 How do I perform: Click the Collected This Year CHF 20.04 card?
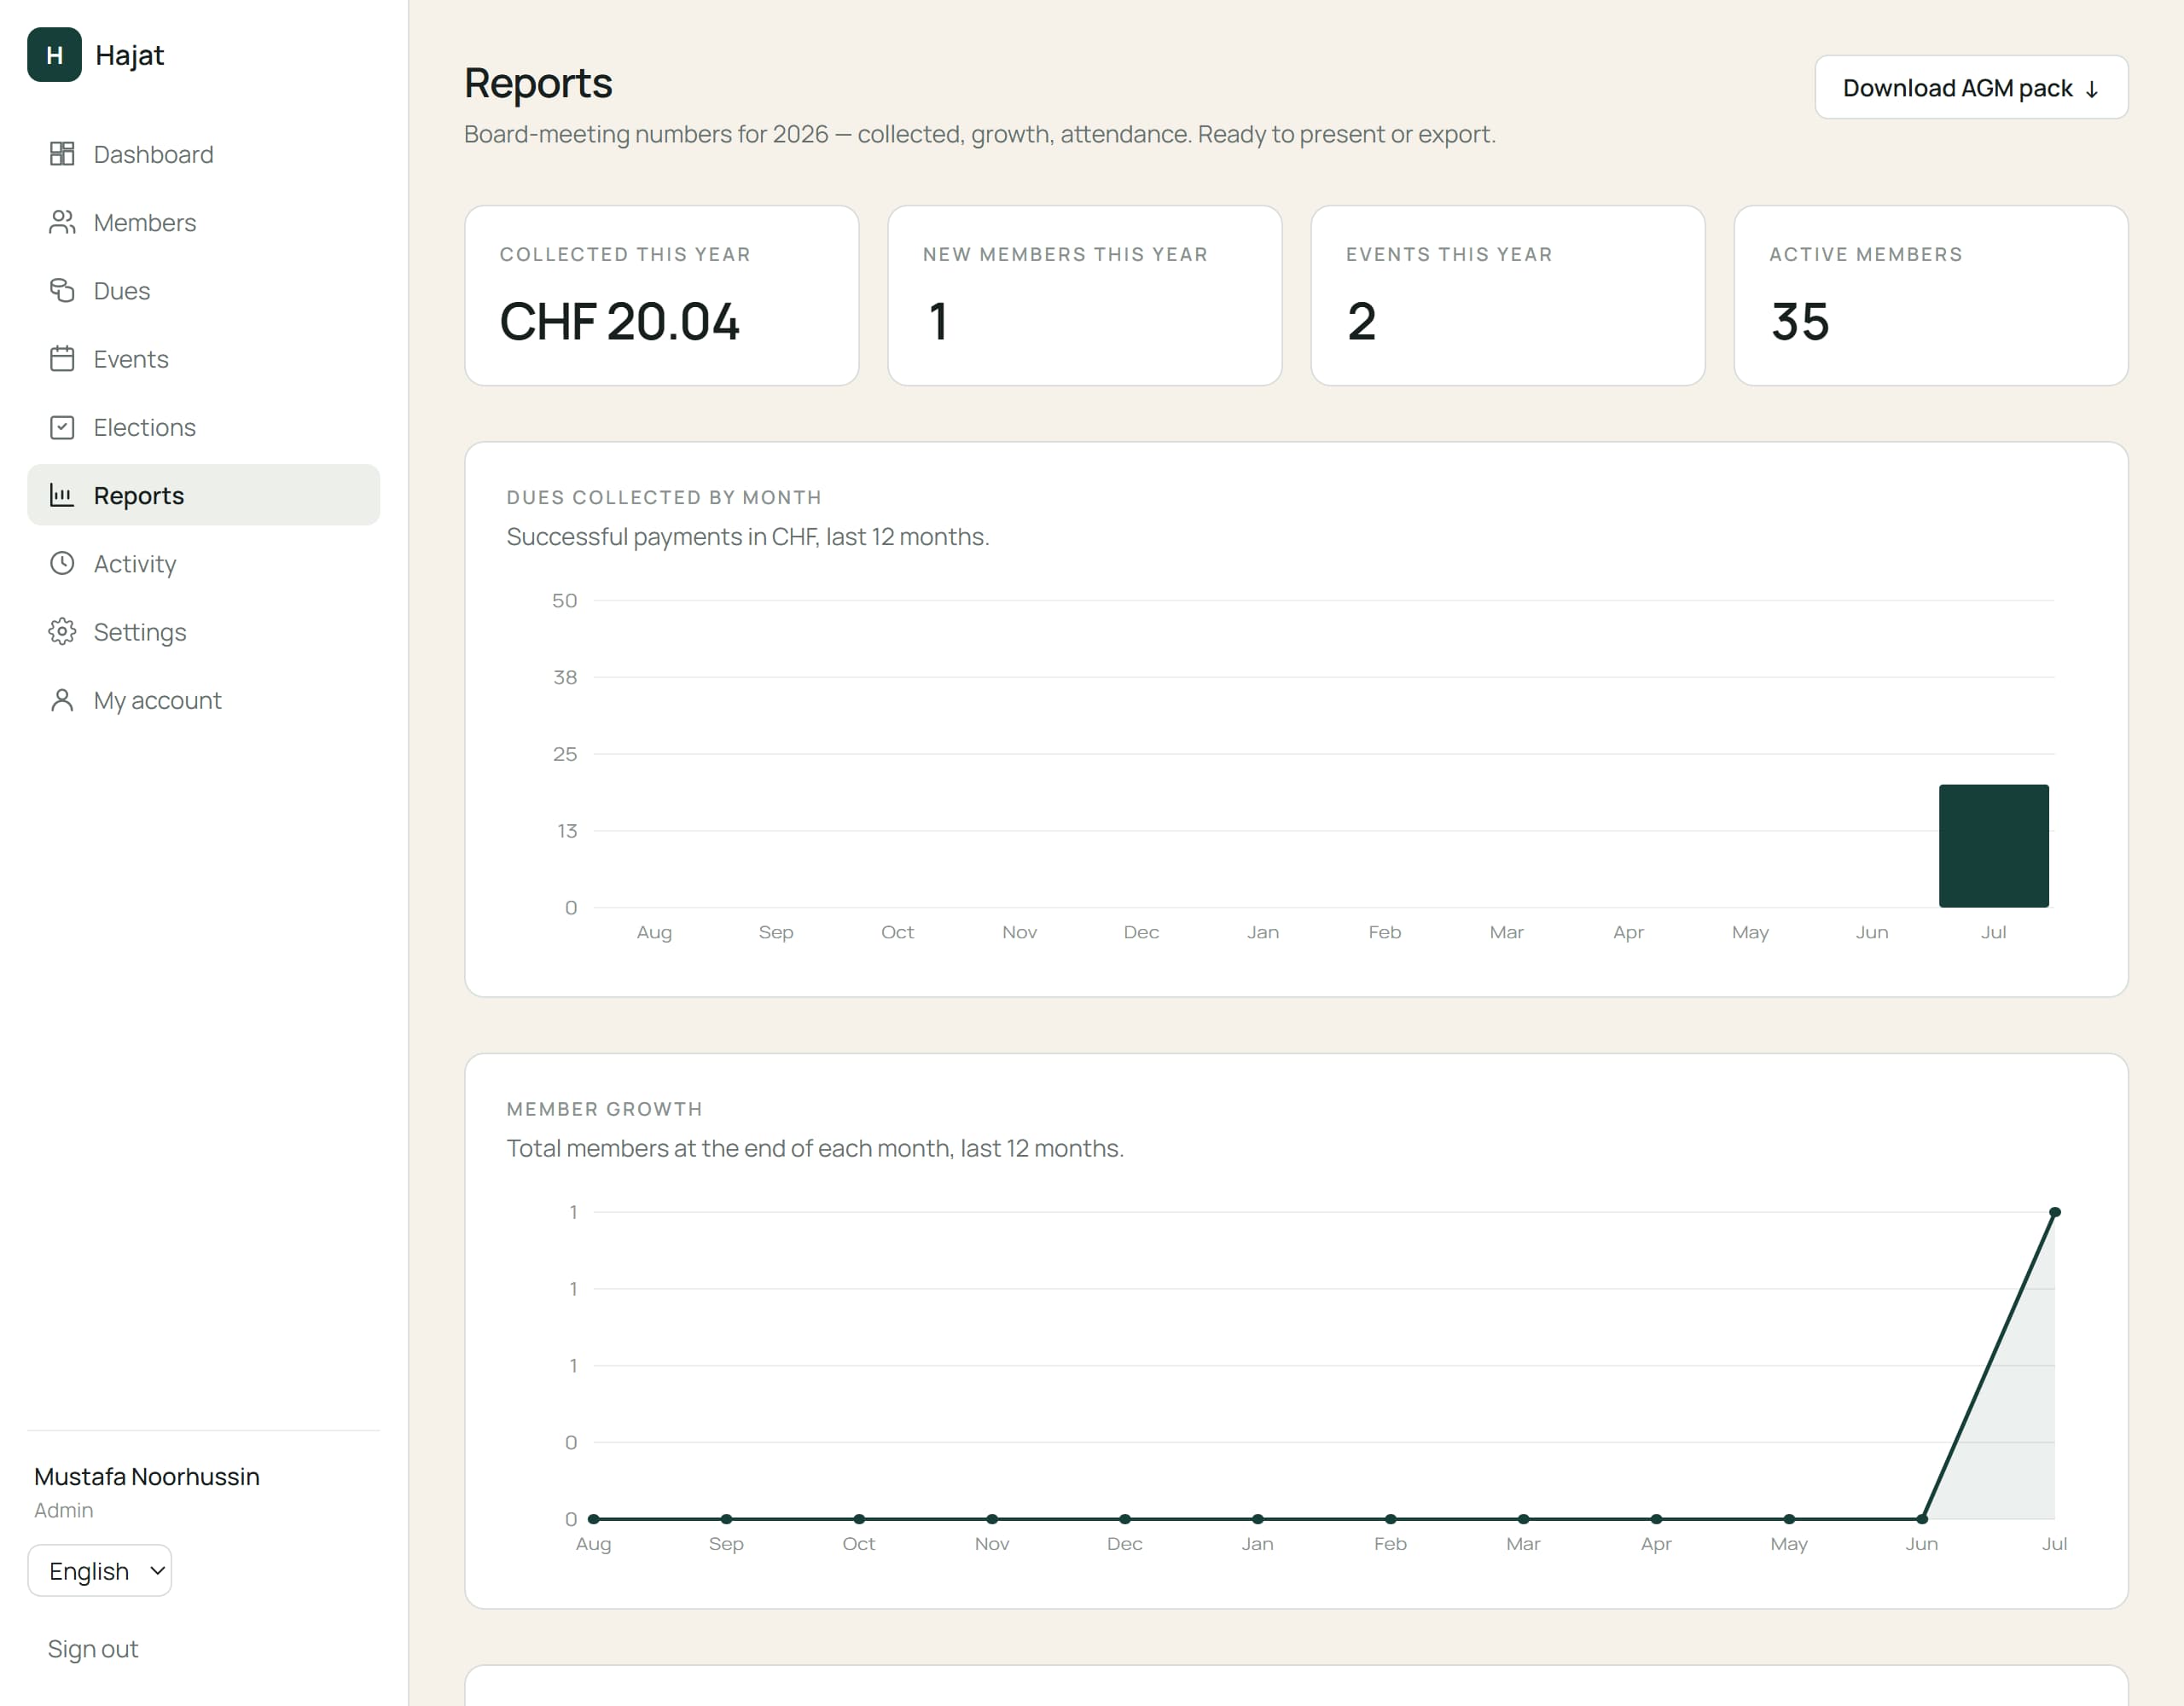point(662,296)
